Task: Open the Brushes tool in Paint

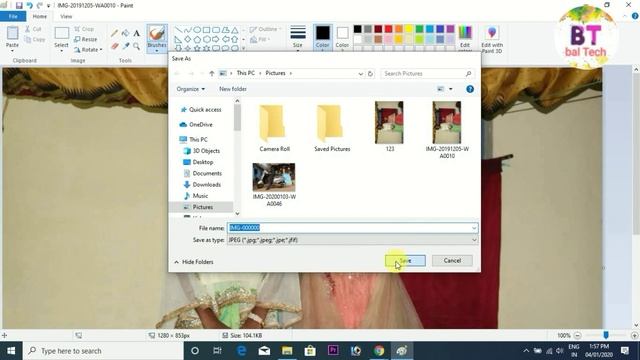Action: click(x=157, y=38)
